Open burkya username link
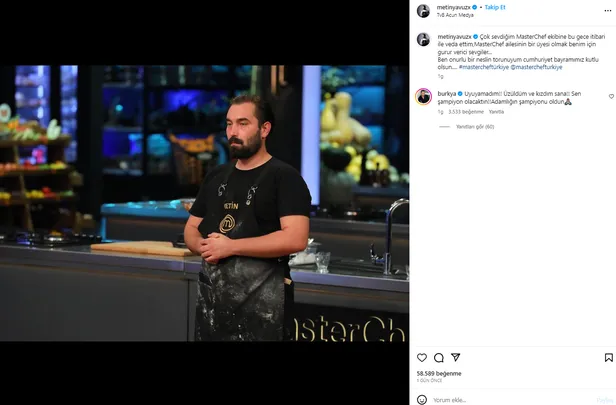 [447, 93]
